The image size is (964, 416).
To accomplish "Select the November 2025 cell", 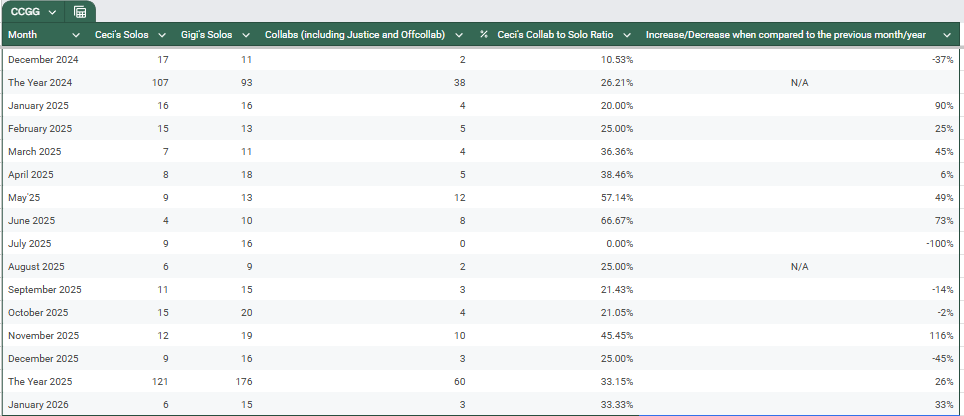I will pos(44,336).
